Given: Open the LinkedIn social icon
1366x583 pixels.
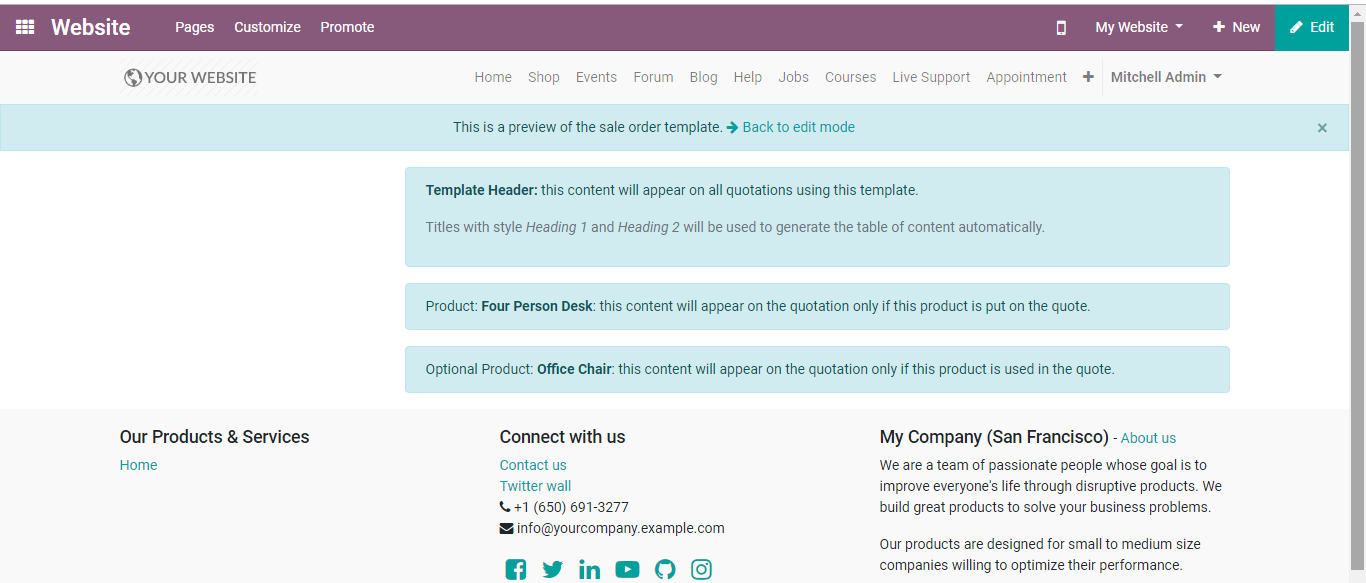Looking at the screenshot, I should pos(590,570).
